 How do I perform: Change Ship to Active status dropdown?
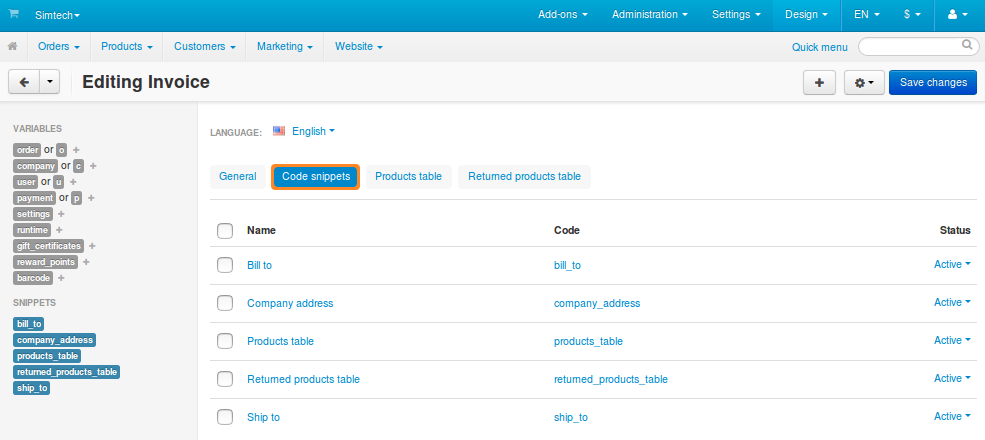tap(952, 416)
